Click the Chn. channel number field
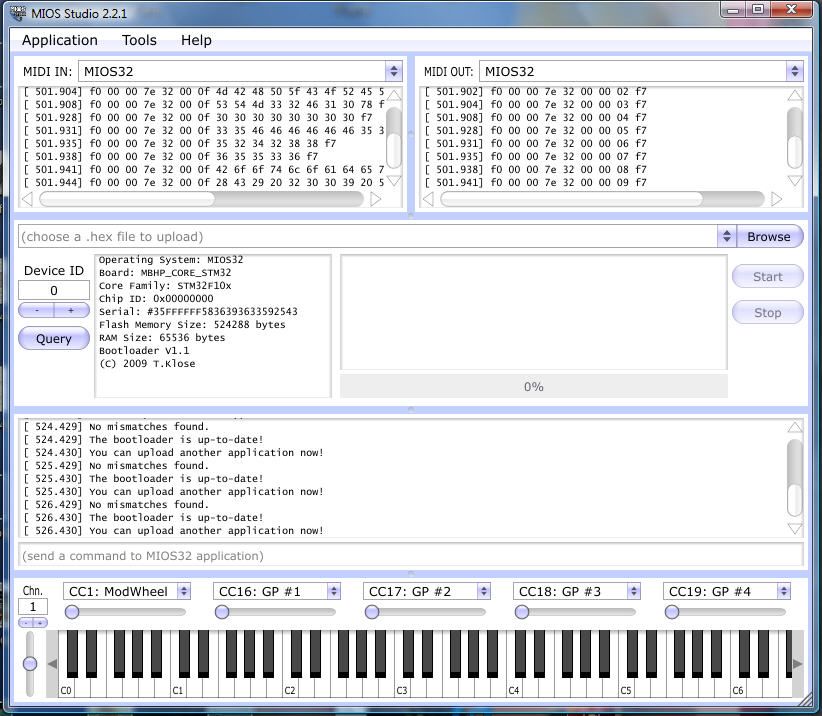 point(33,606)
